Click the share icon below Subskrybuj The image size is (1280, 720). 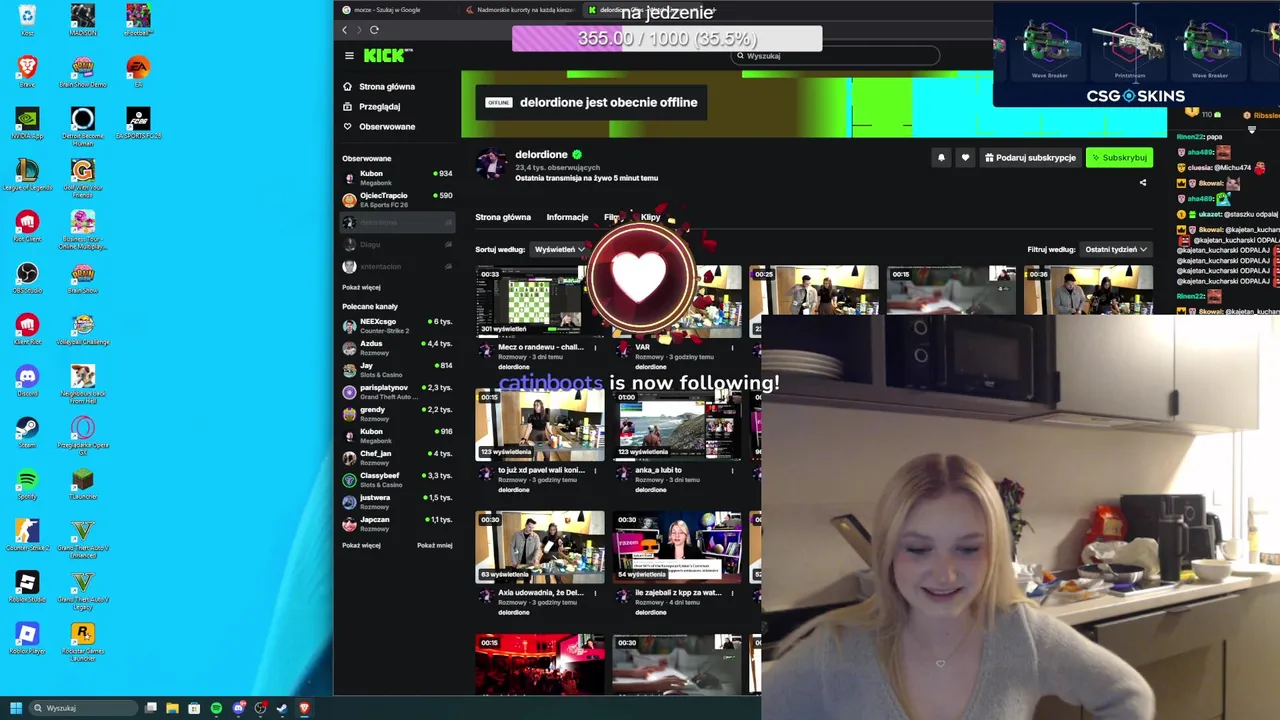tap(1143, 182)
